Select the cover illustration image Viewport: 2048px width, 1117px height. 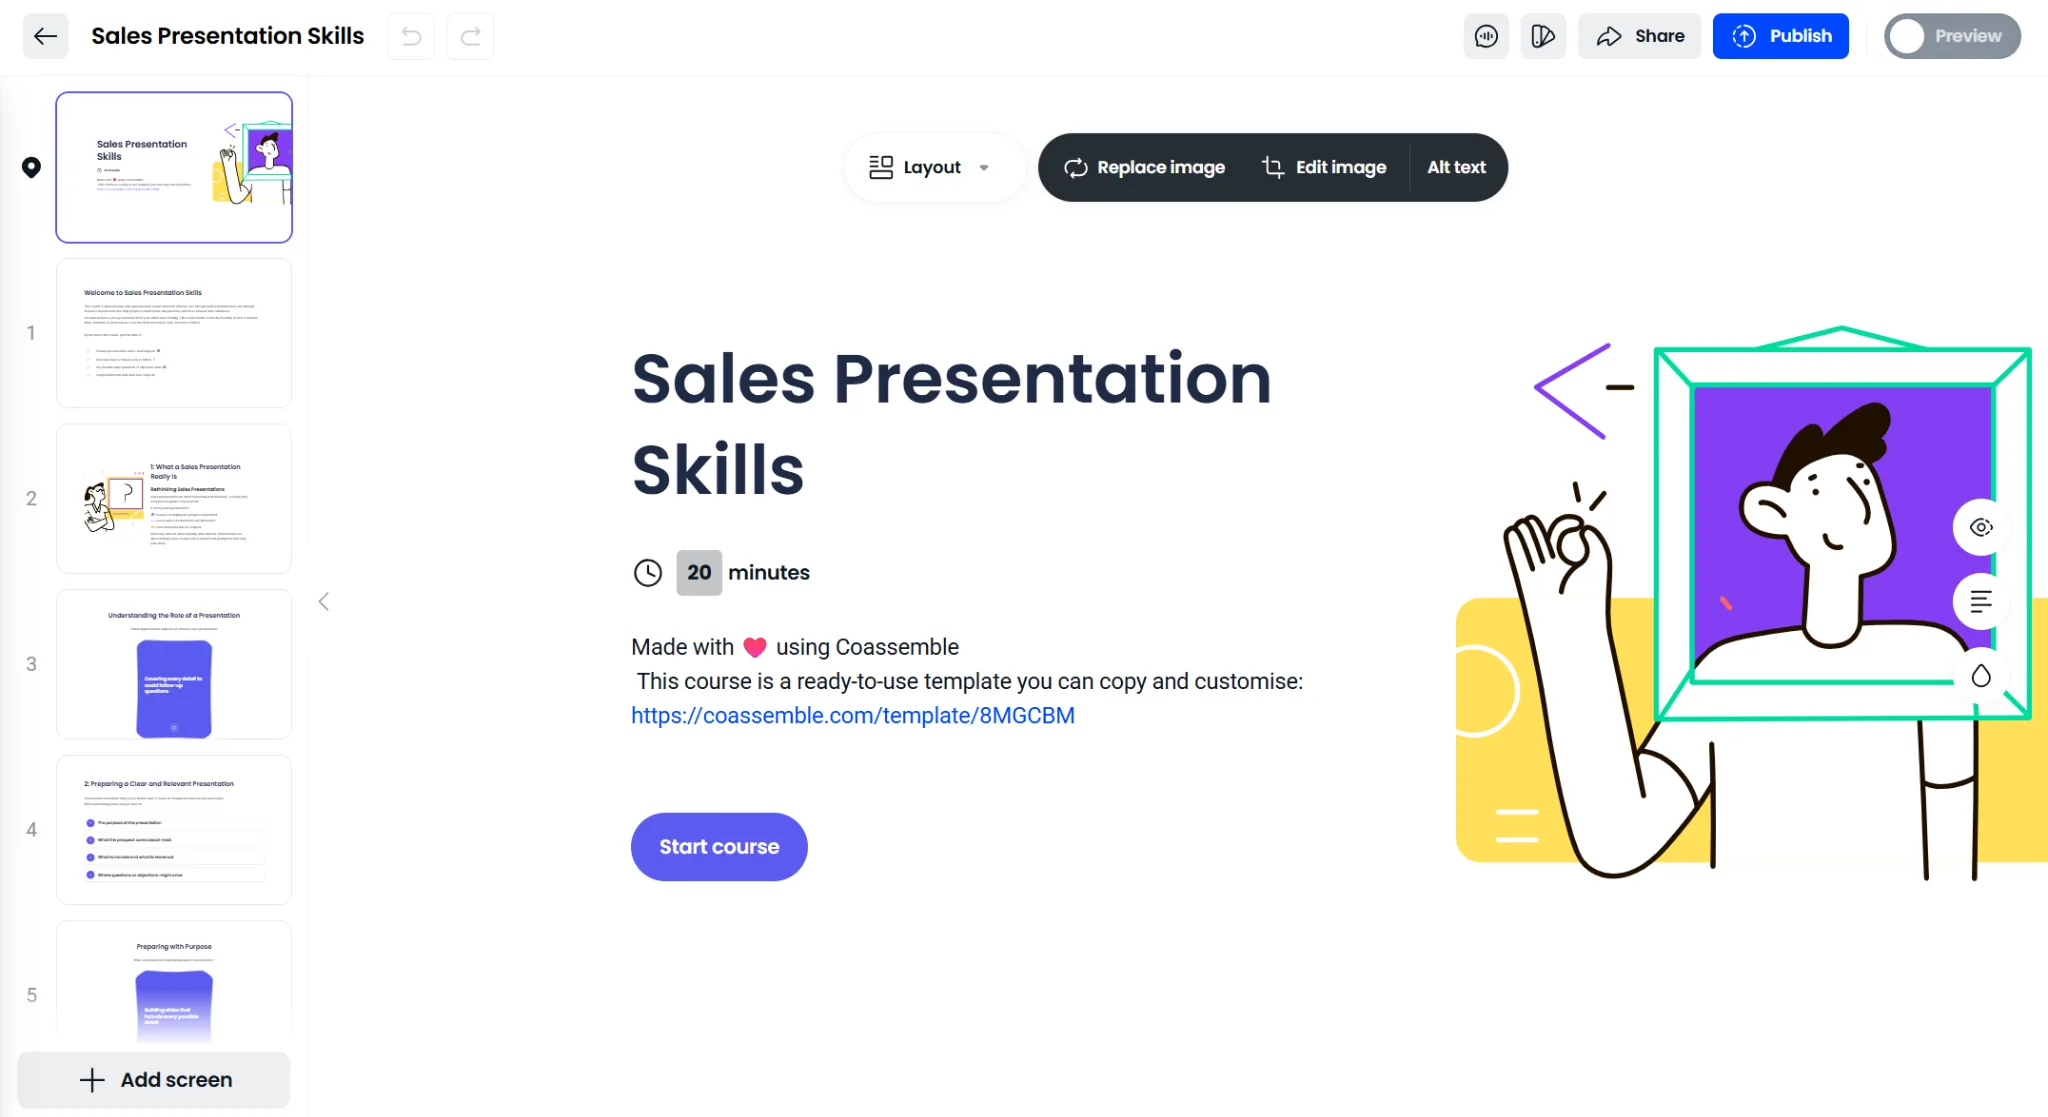click(x=1750, y=603)
